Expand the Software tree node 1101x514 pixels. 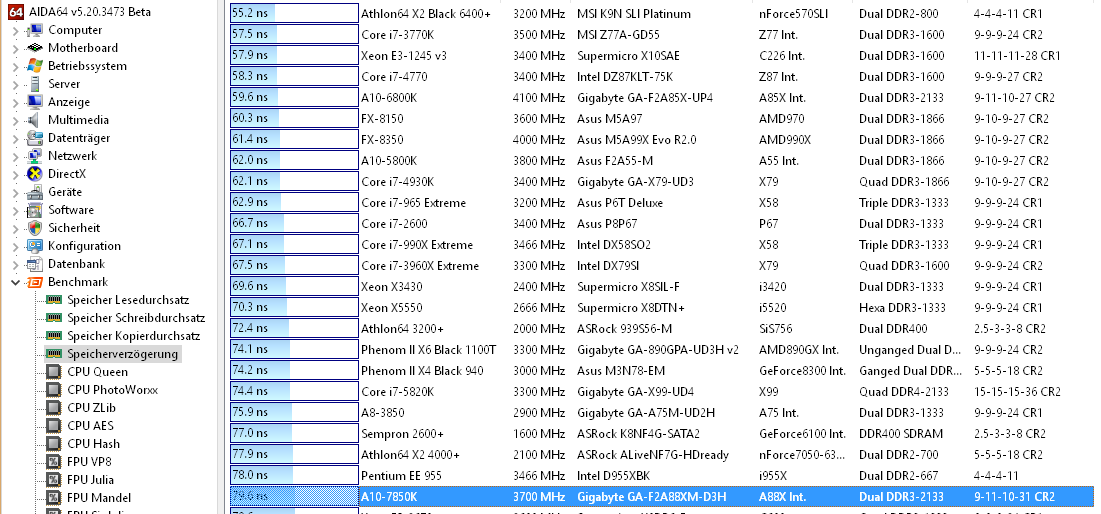pos(15,210)
